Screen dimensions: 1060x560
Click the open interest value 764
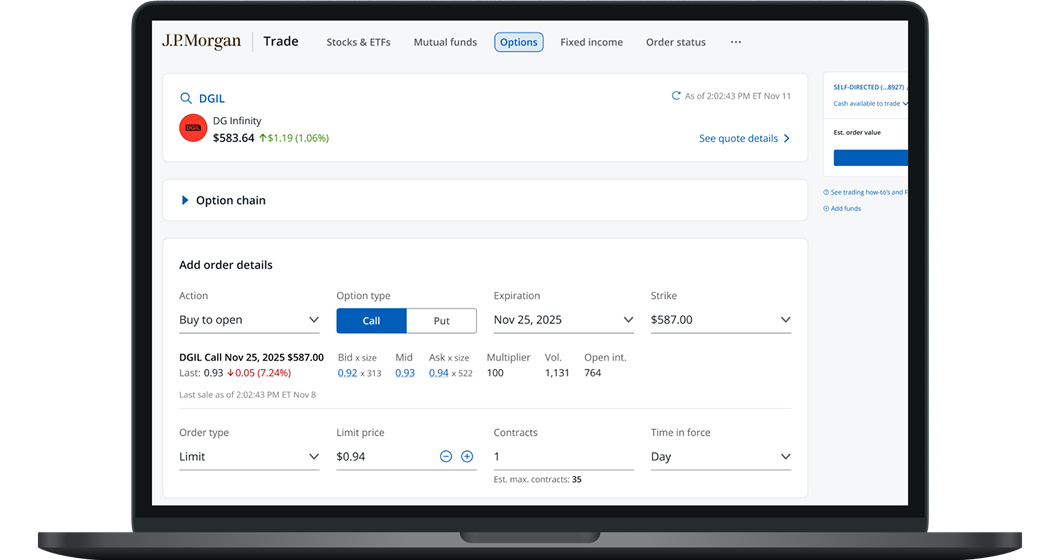click(x=592, y=373)
